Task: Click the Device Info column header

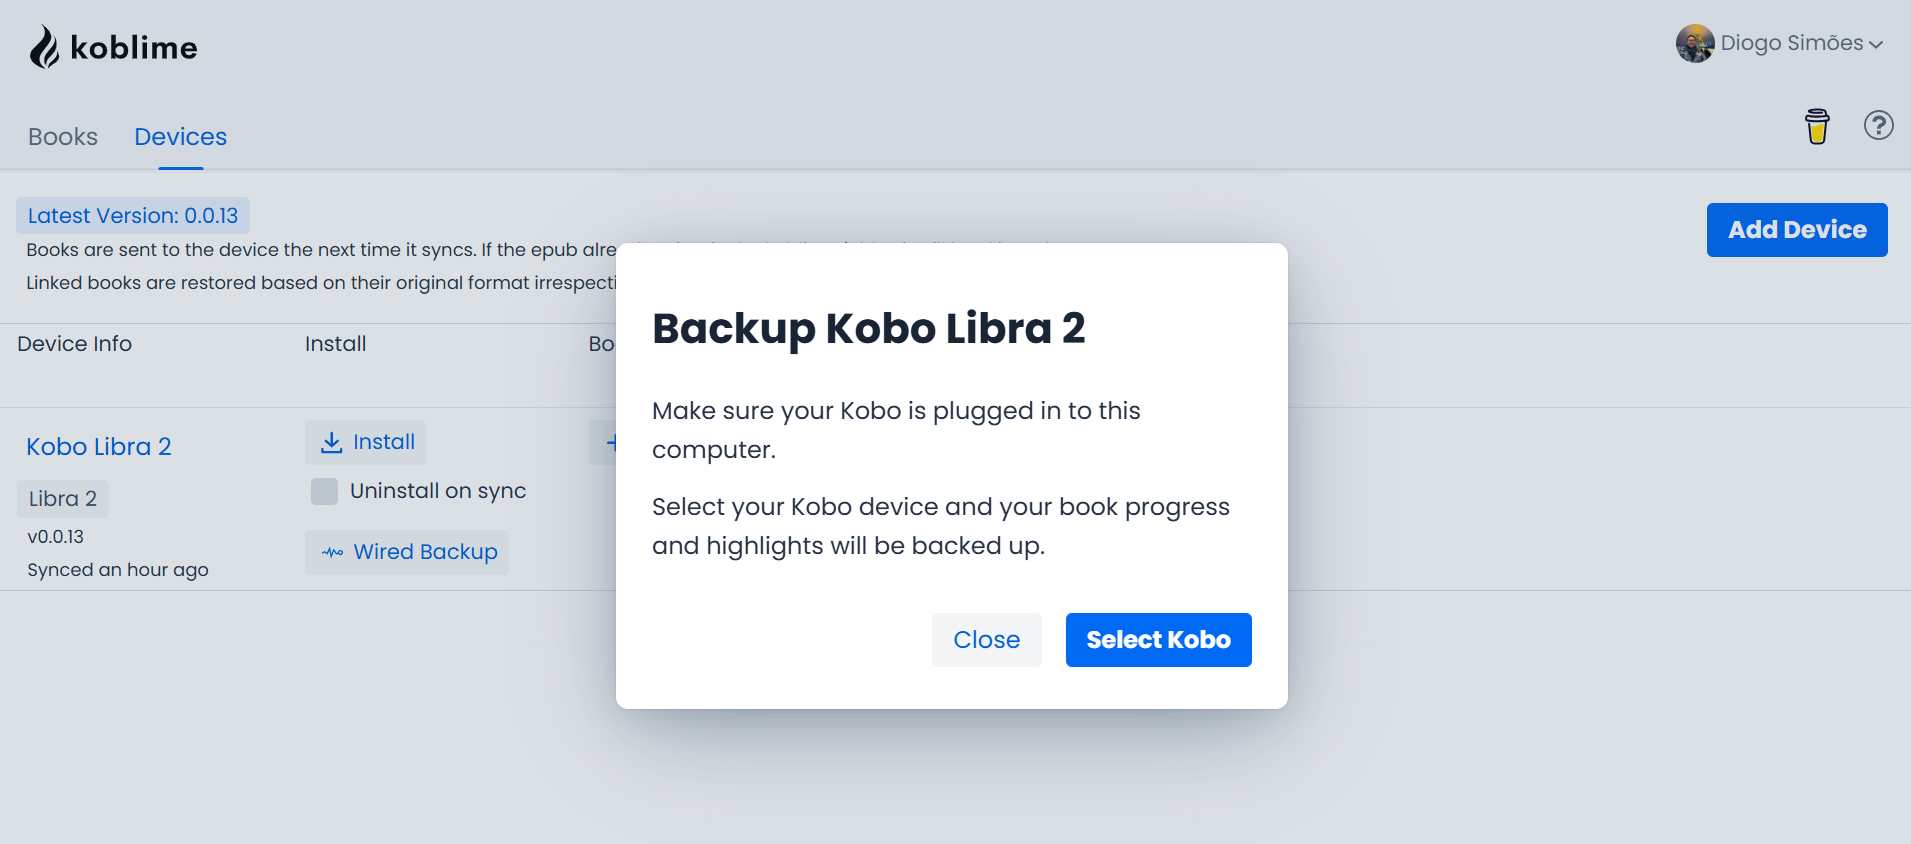Action: (75, 344)
